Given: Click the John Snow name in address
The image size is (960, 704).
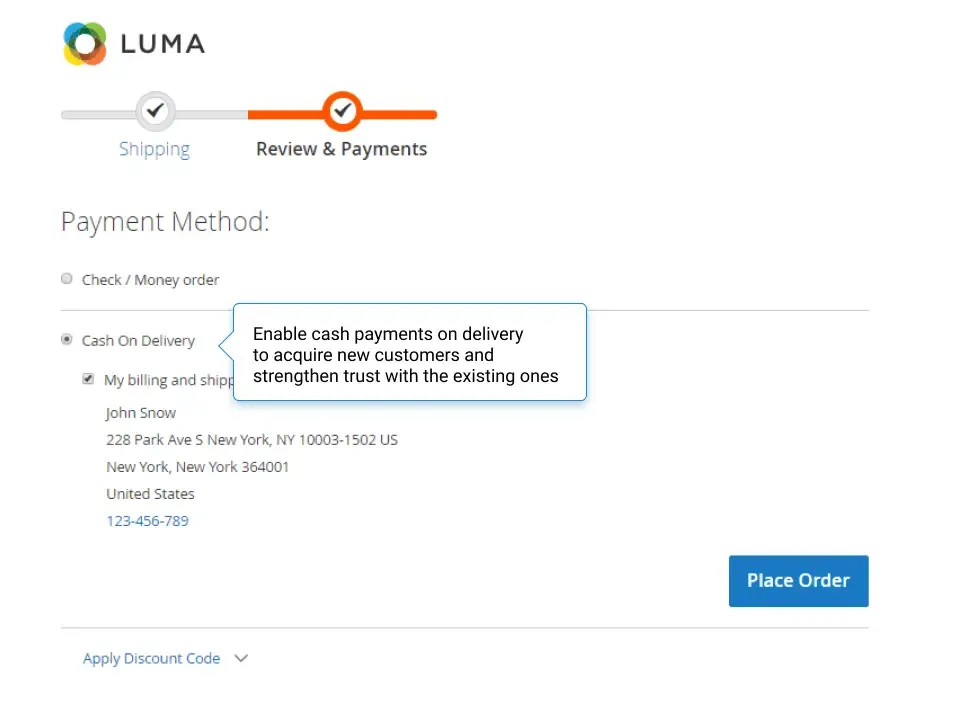Looking at the screenshot, I should [x=141, y=413].
